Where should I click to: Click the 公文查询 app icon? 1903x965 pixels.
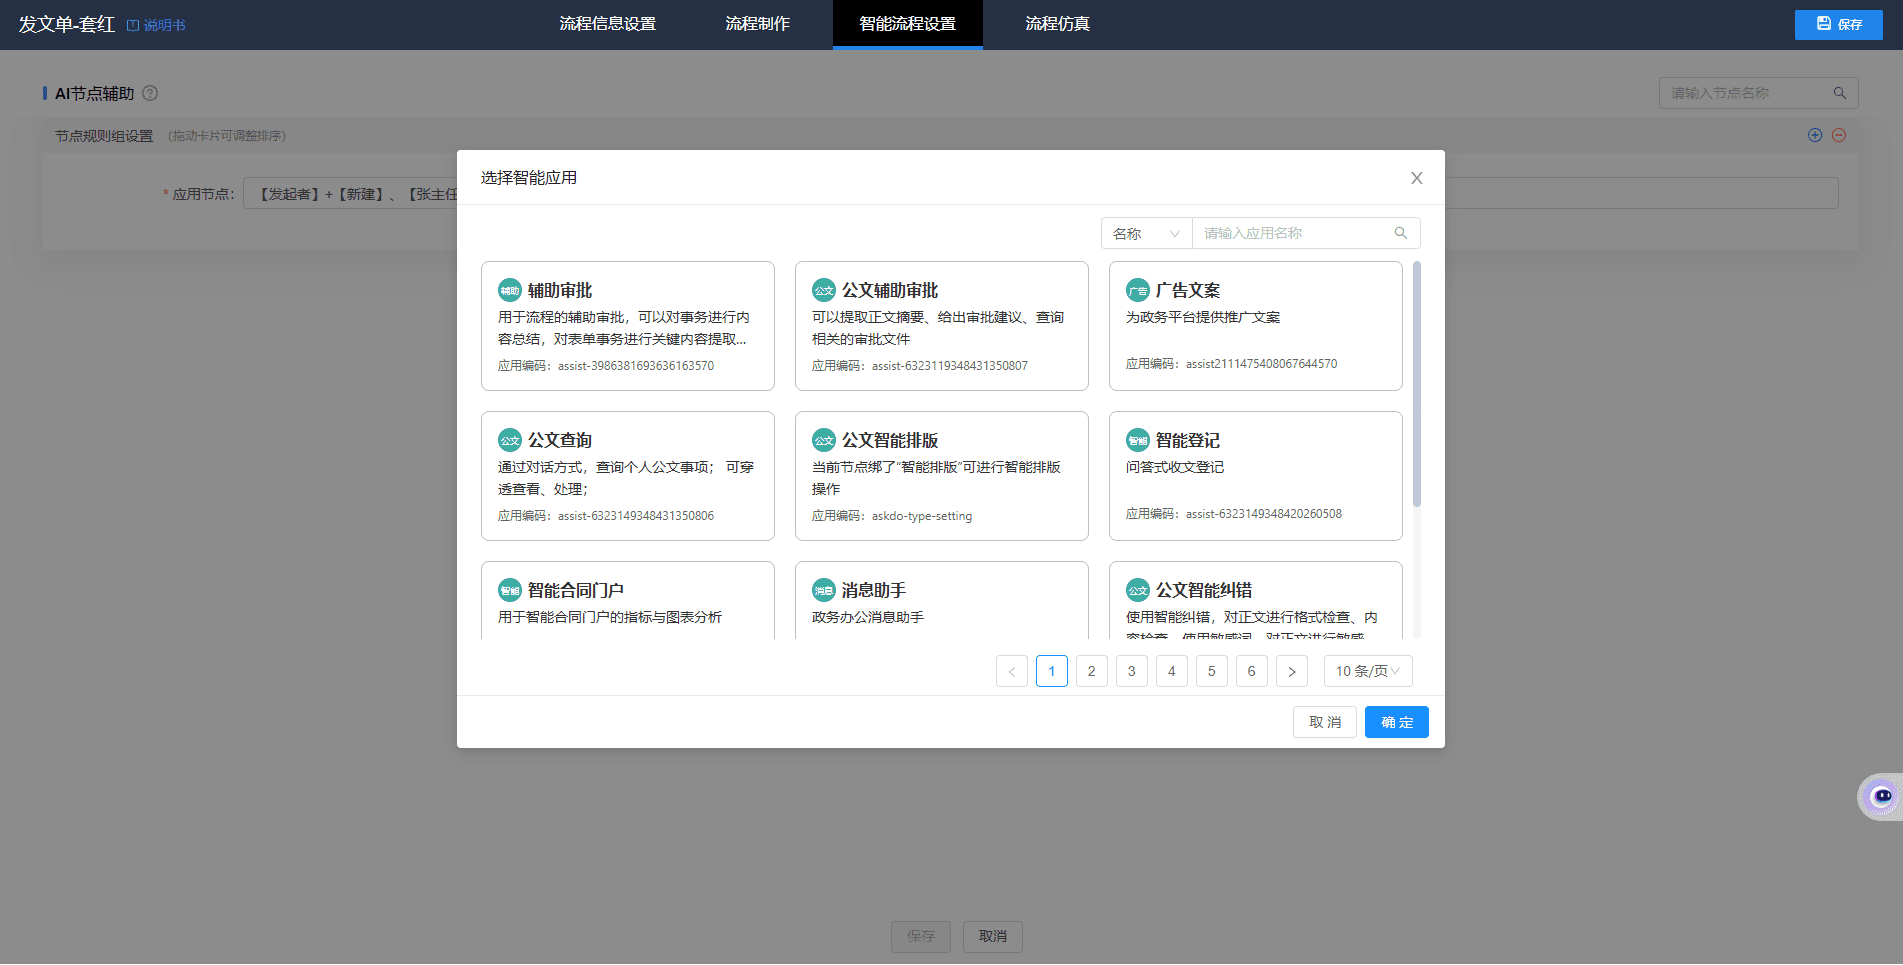[510, 440]
